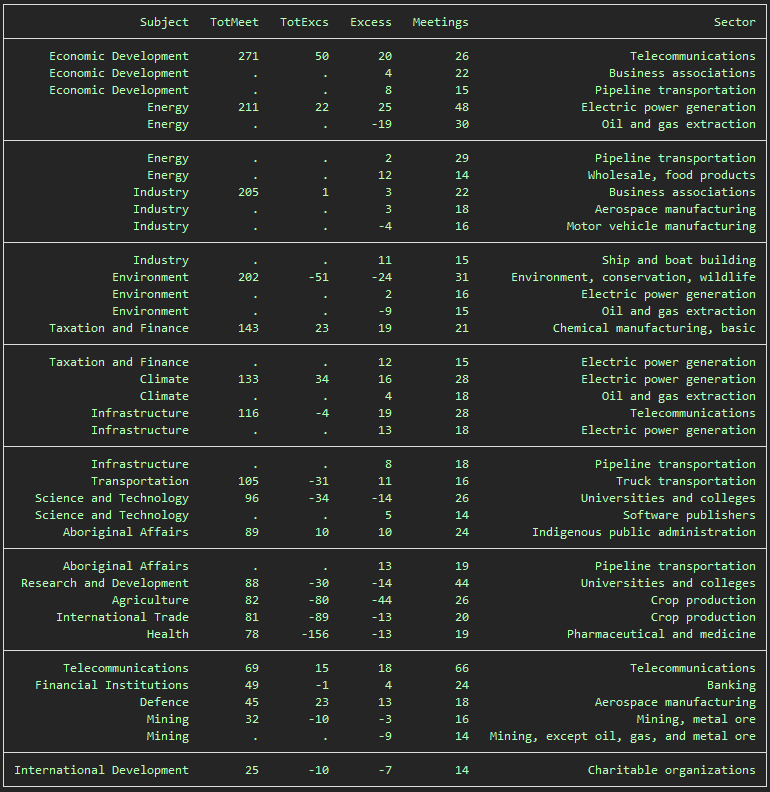Click the Transportation subject cell

(x=140, y=481)
